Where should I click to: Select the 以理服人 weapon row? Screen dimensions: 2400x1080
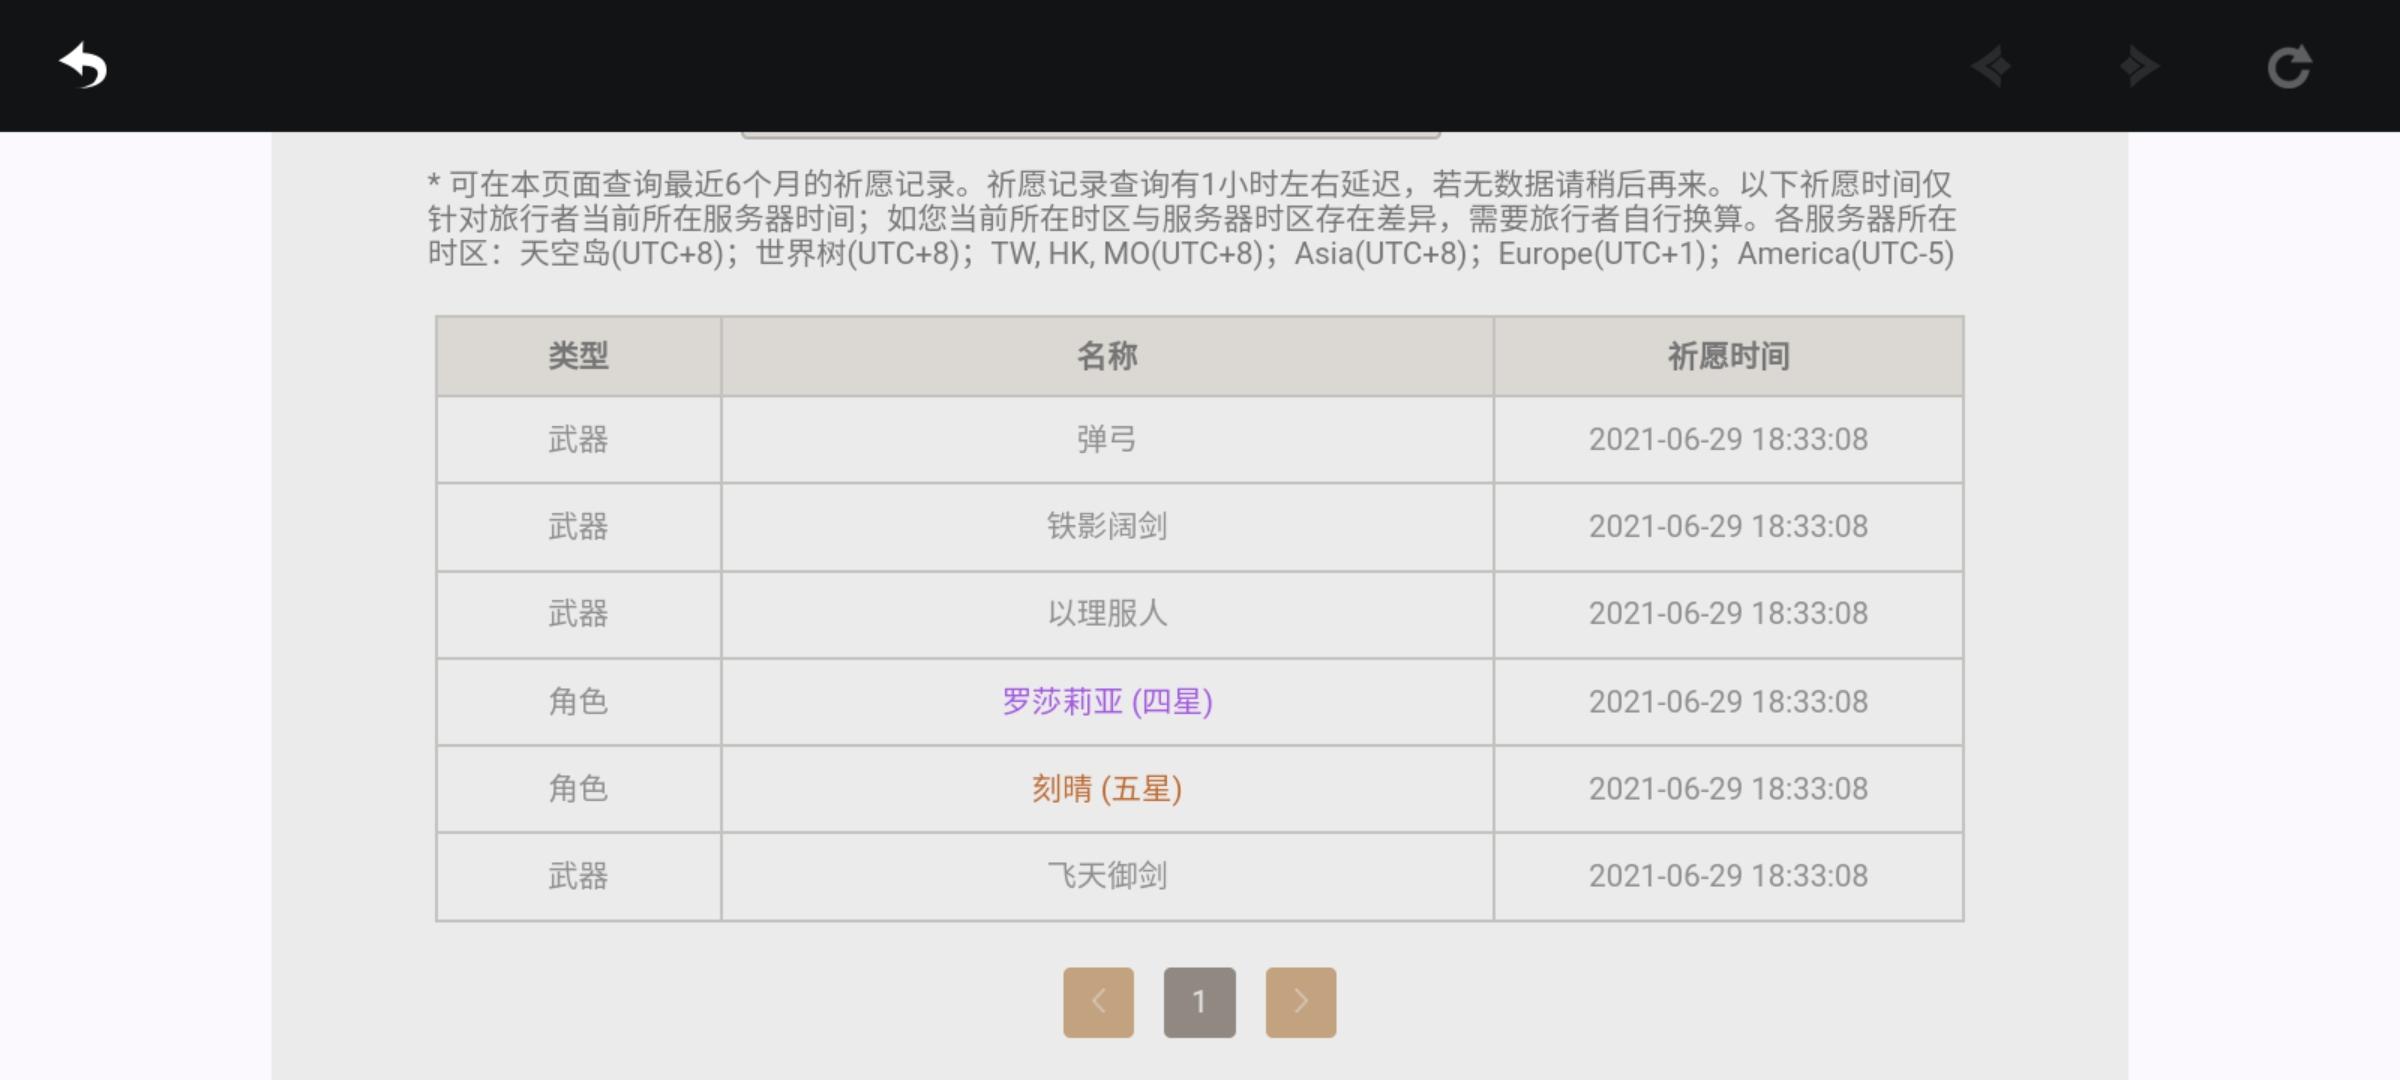pyautogui.click(x=1199, y=614)
